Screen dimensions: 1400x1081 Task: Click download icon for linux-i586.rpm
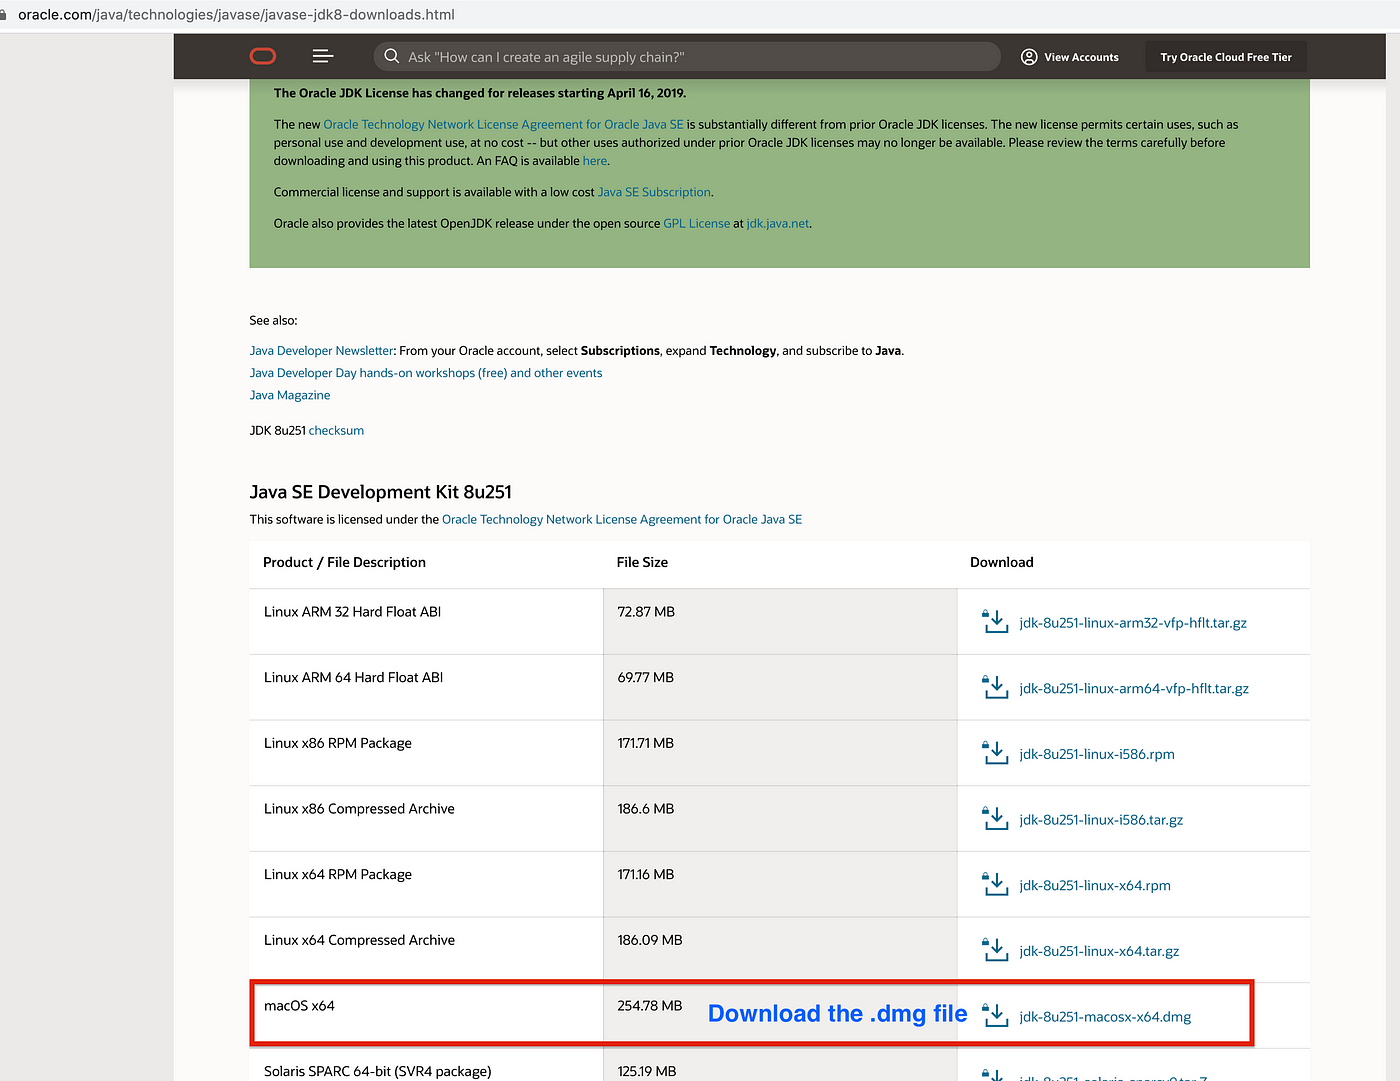(x=995, y=753)
